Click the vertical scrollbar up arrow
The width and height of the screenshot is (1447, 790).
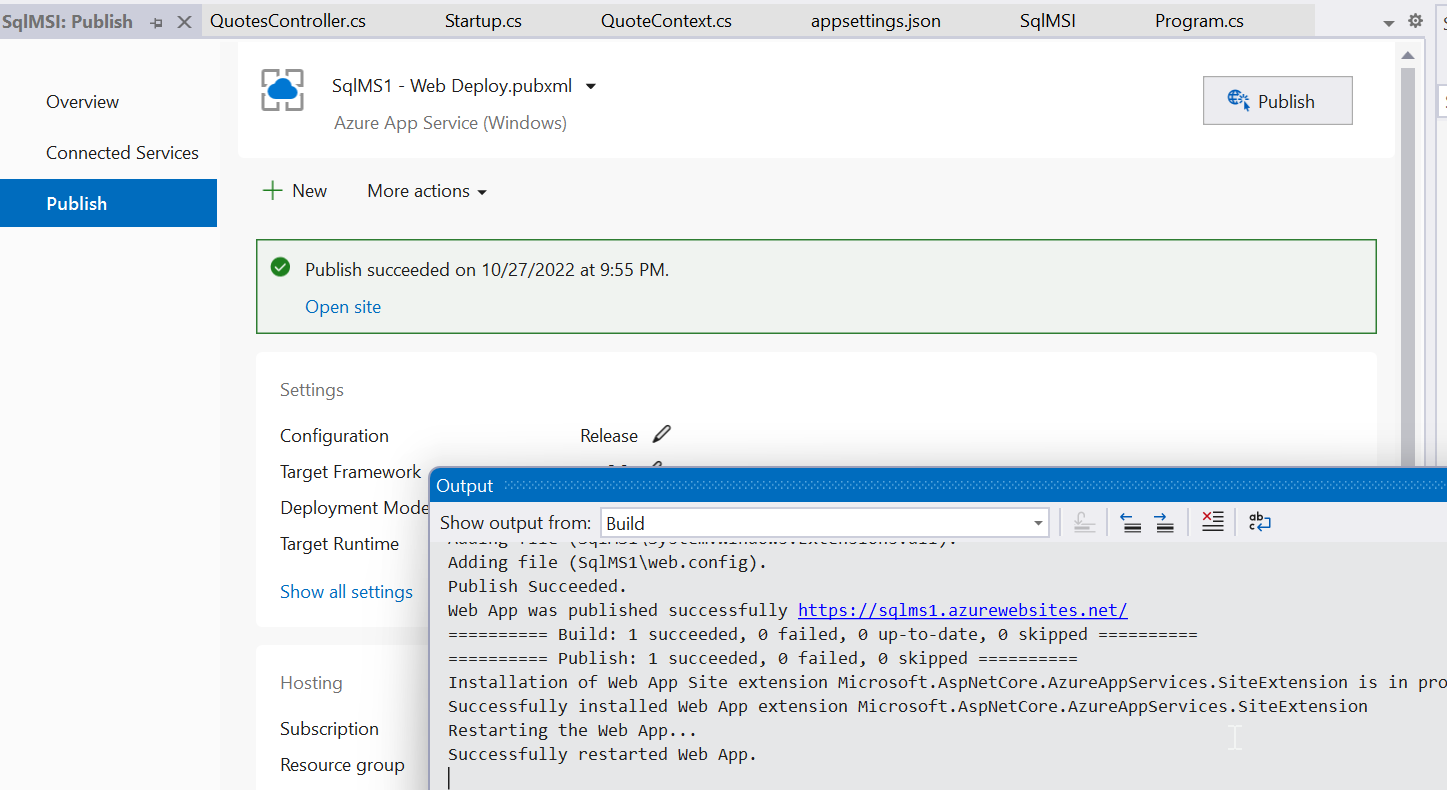1408,55
